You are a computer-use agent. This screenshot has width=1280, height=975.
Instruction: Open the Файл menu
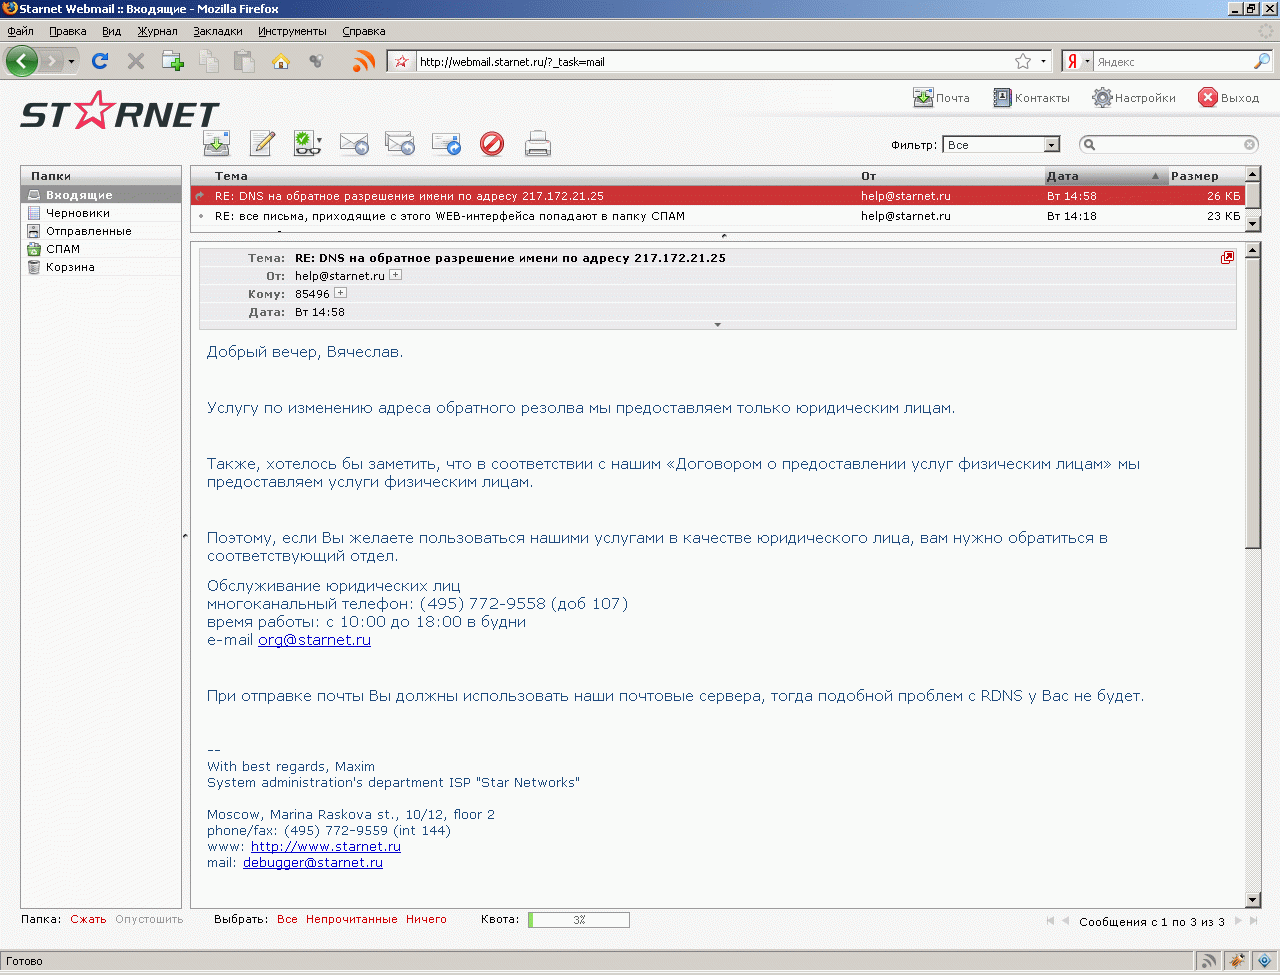coord(20,31)
